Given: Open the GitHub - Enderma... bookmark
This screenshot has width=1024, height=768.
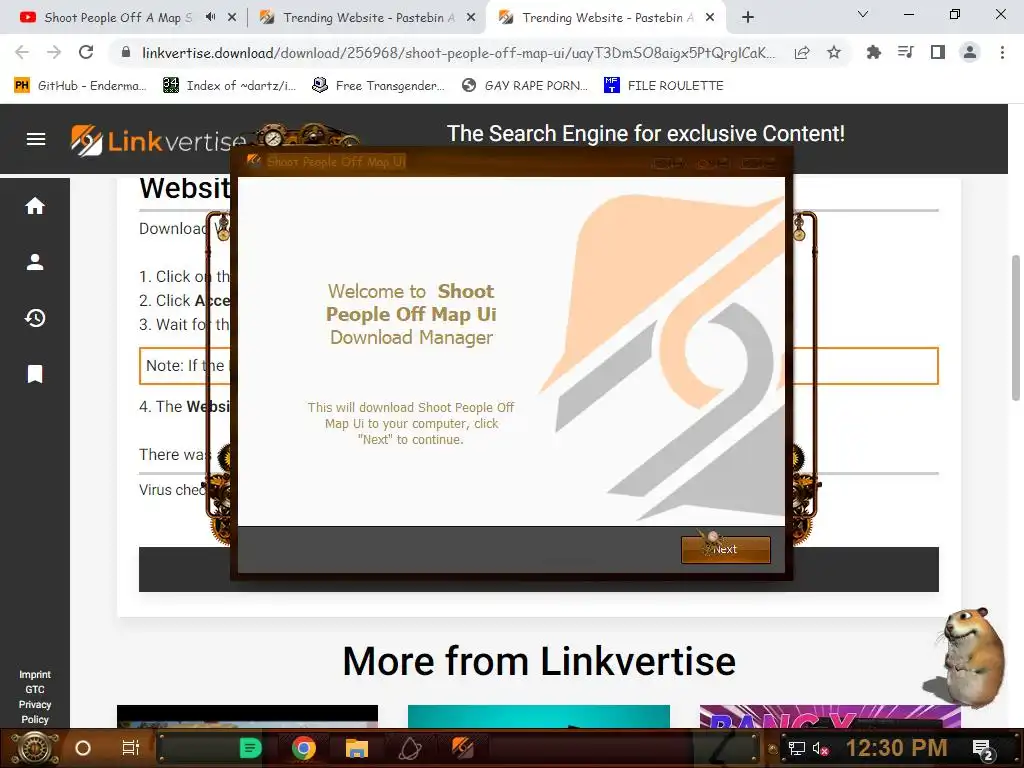Looking at the screenshot, I should (x=80, y=86).
